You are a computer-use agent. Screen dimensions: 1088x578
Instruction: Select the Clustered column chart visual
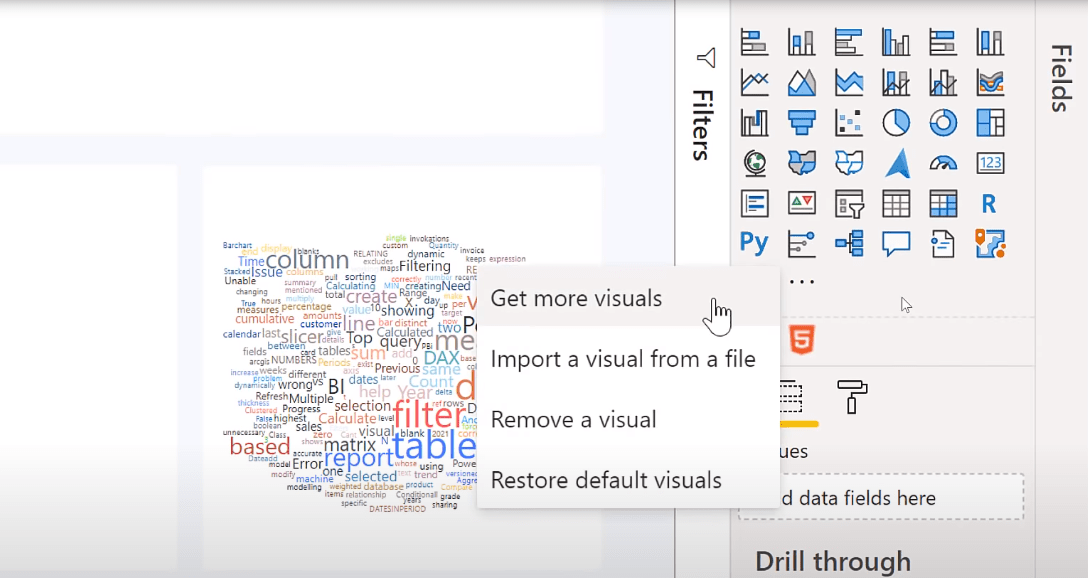[896, 42]
